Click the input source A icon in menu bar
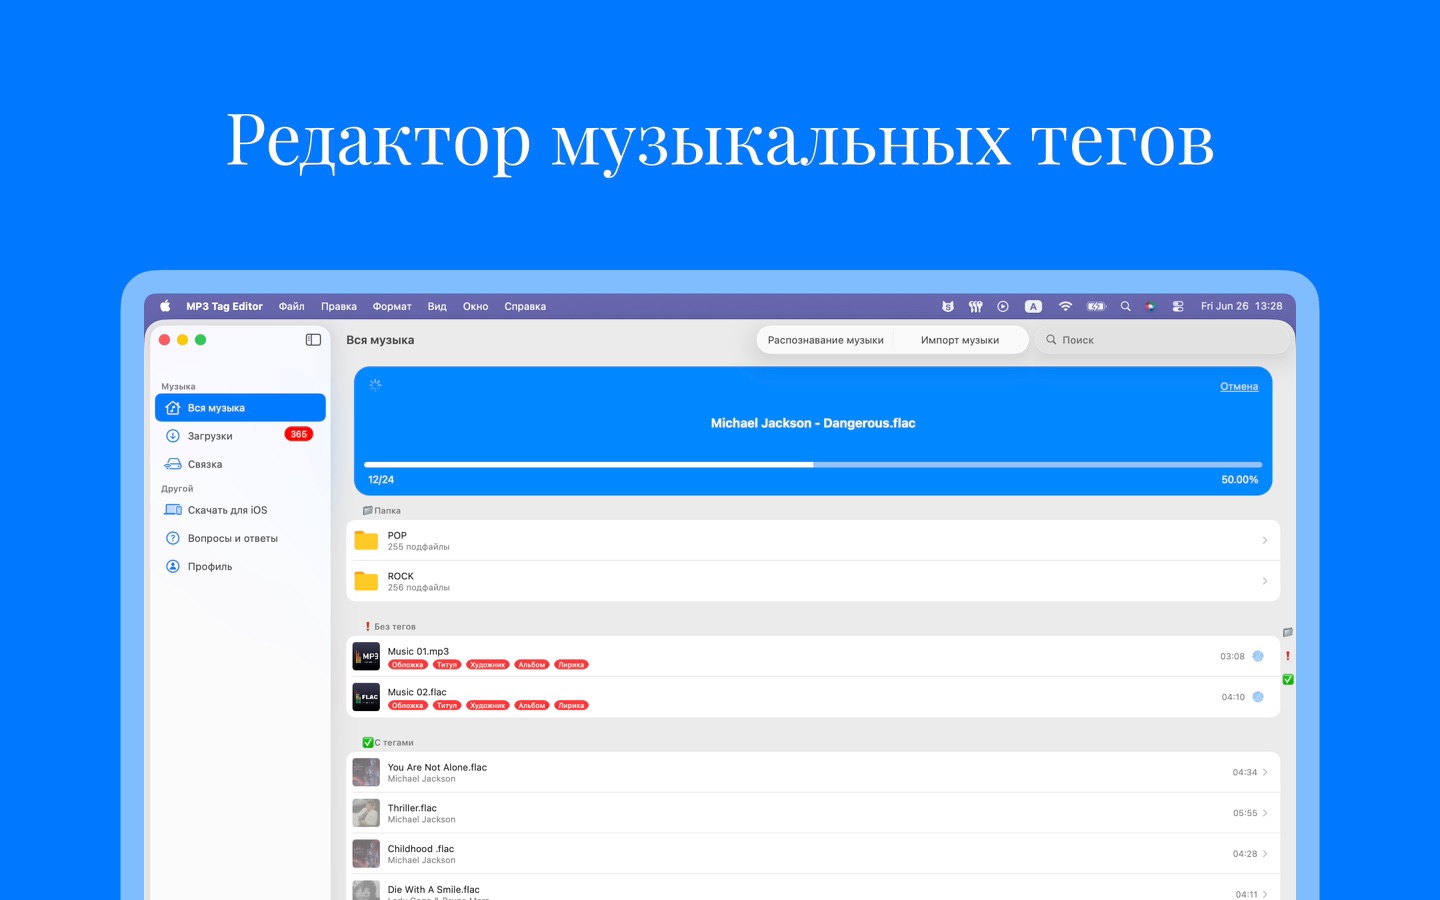This screenshot has height=900, width=1440. coord(1034,307)
